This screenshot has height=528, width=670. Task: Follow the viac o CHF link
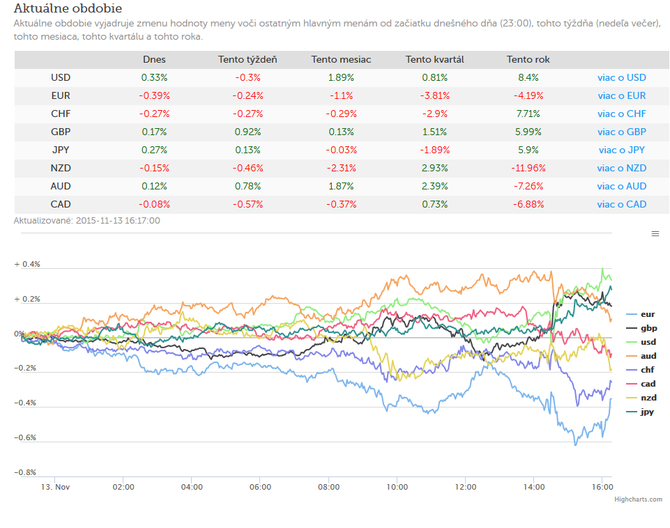(x=622, y=114)
